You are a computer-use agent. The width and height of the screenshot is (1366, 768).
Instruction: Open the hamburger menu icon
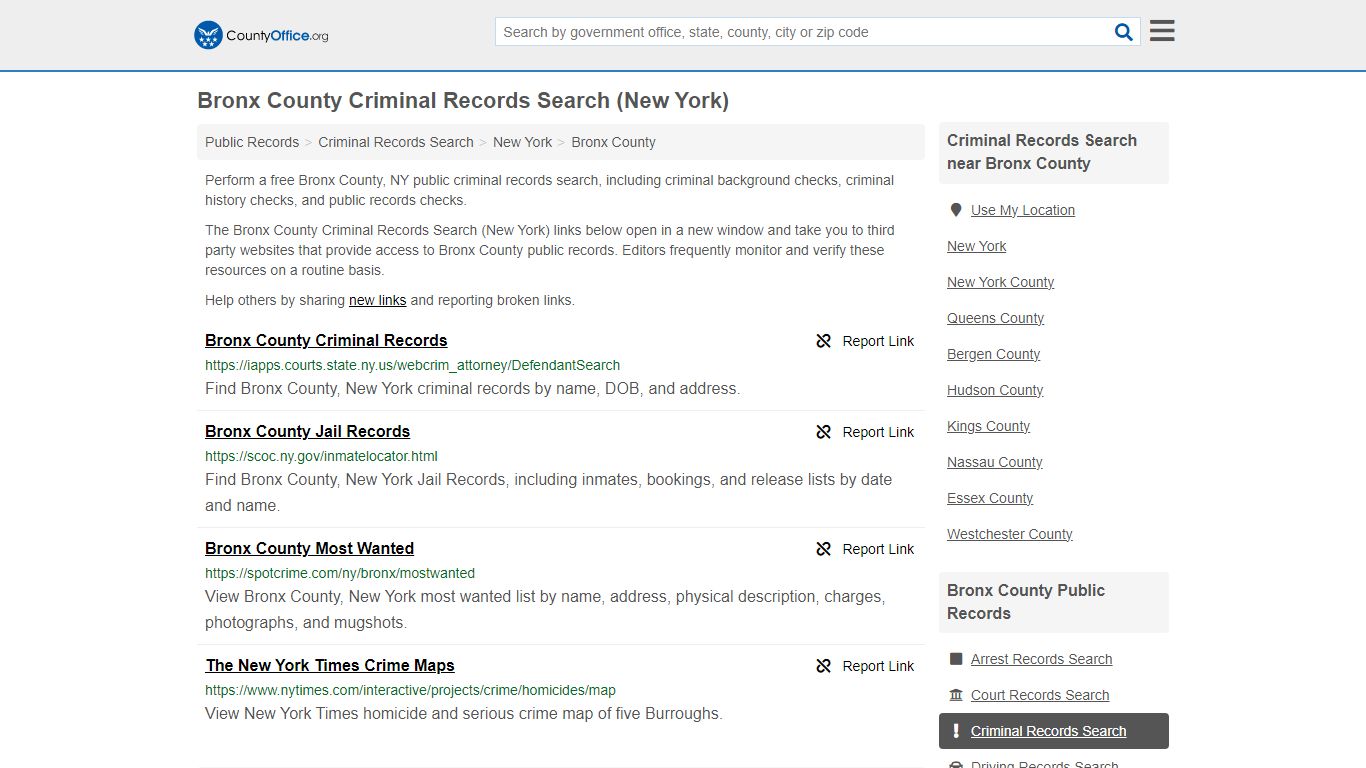click(x=1162, y=31)
